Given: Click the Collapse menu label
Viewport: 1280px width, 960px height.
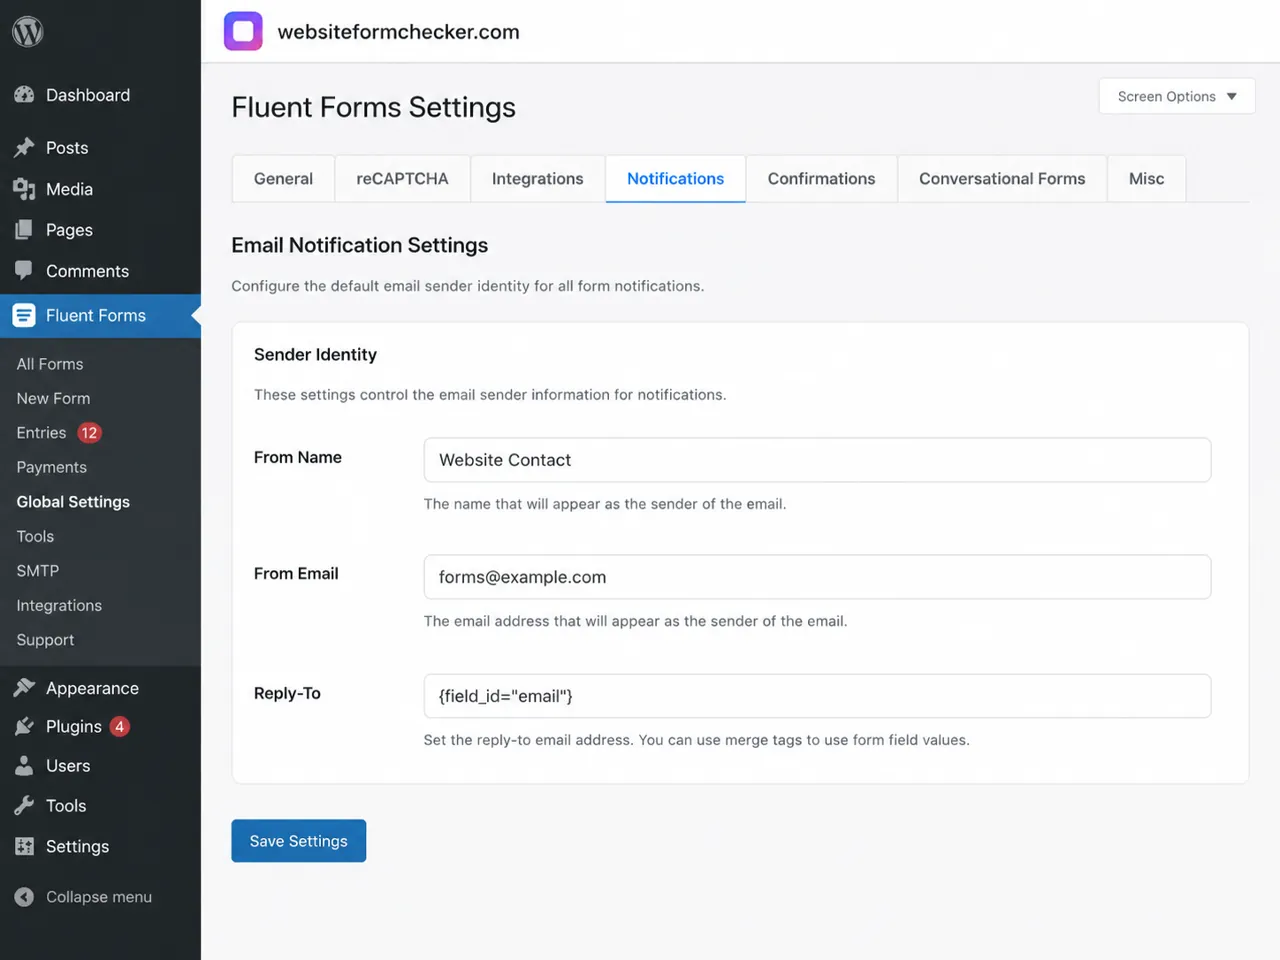Looking at the screenshot, I should [99, 897].
